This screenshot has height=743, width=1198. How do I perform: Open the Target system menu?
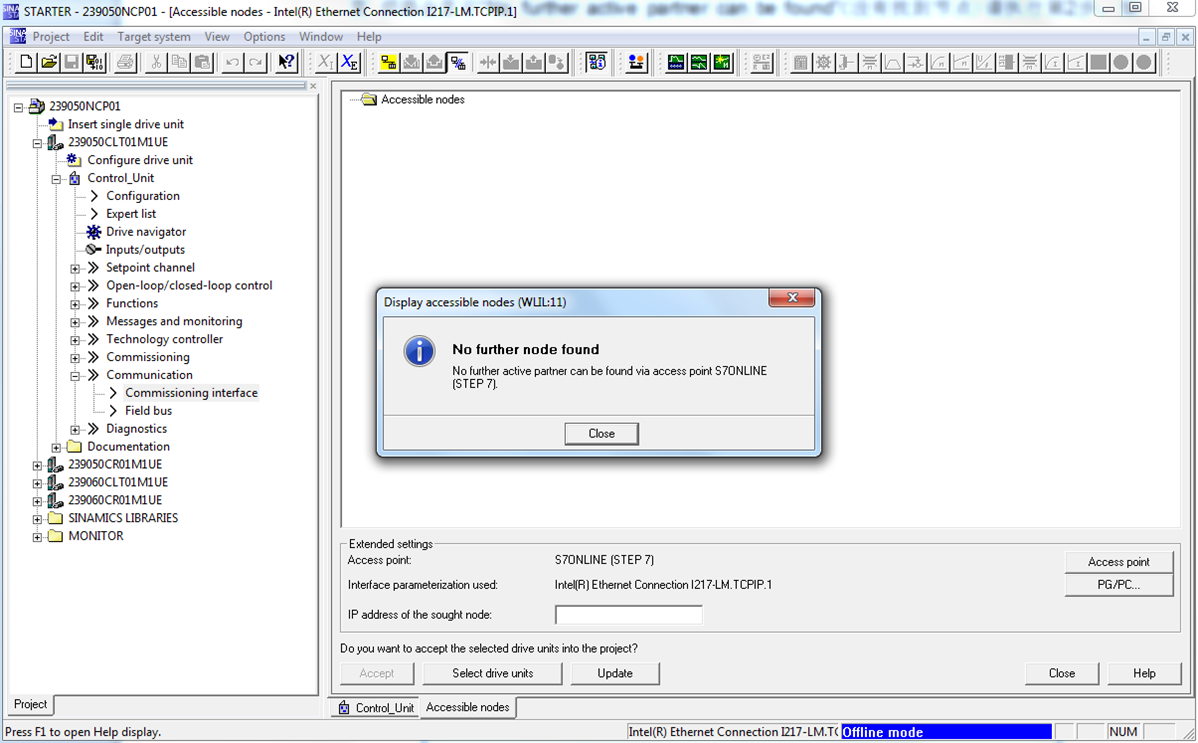tap(153, 37)
